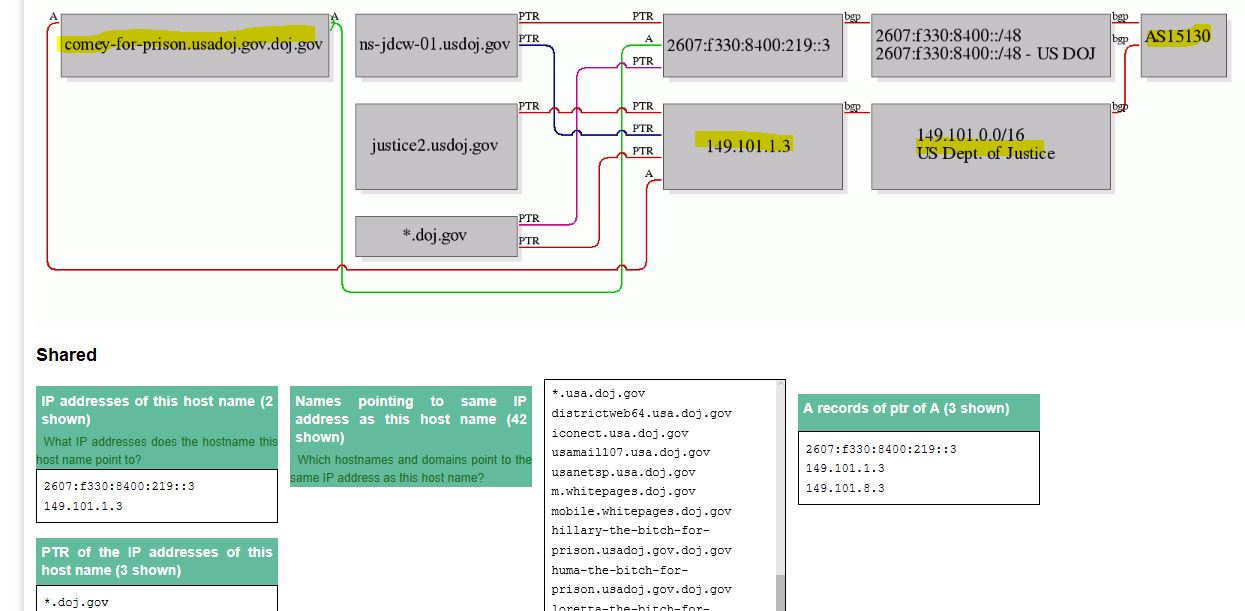Image resolution: width=1245 pixels, height=611 pixels.
Task: Click the 'Names pointing to same IP address' header
Action: pos(410,419)
